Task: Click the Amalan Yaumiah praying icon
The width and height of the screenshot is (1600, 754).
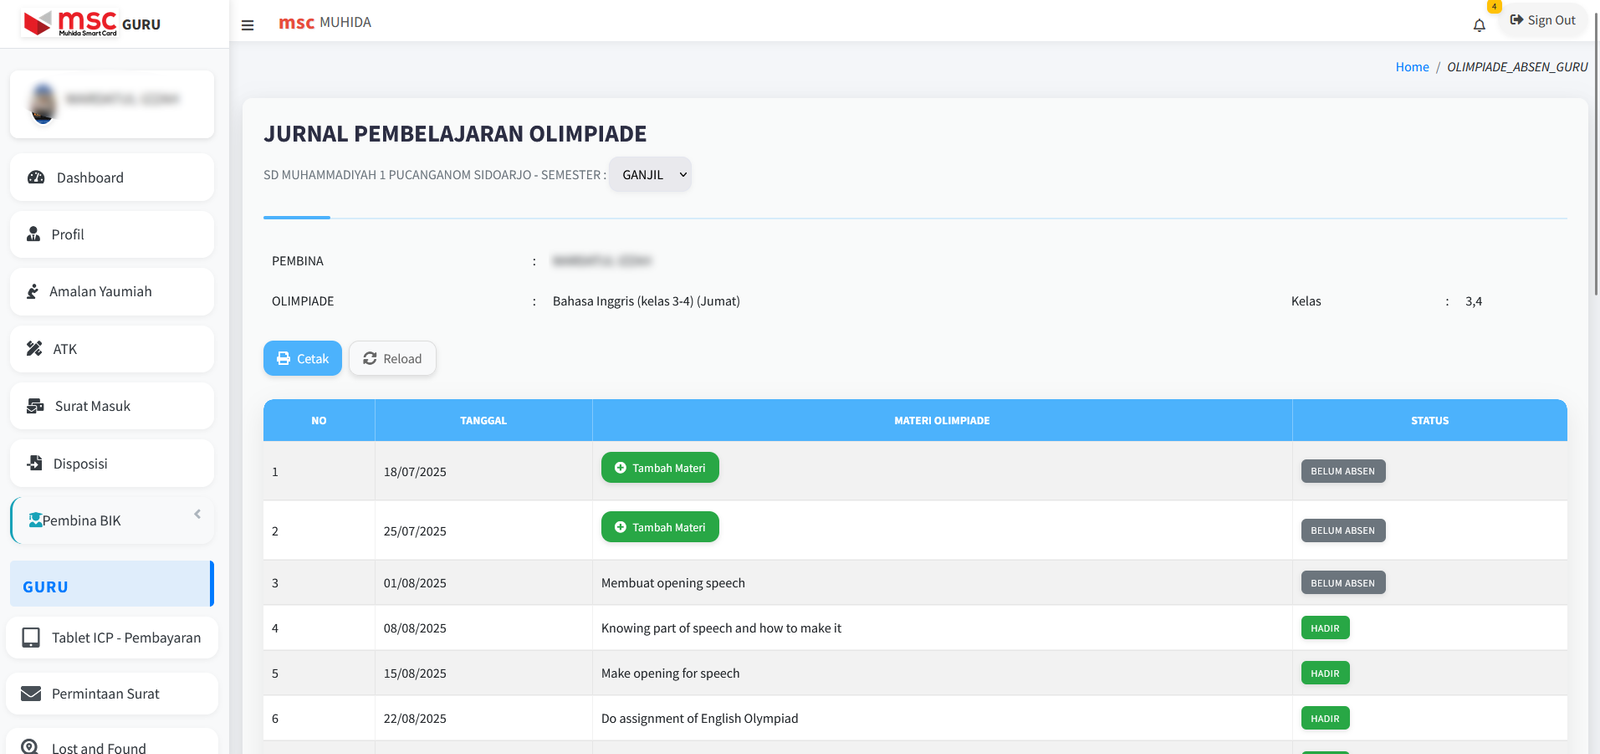Action: coord(32,291)
